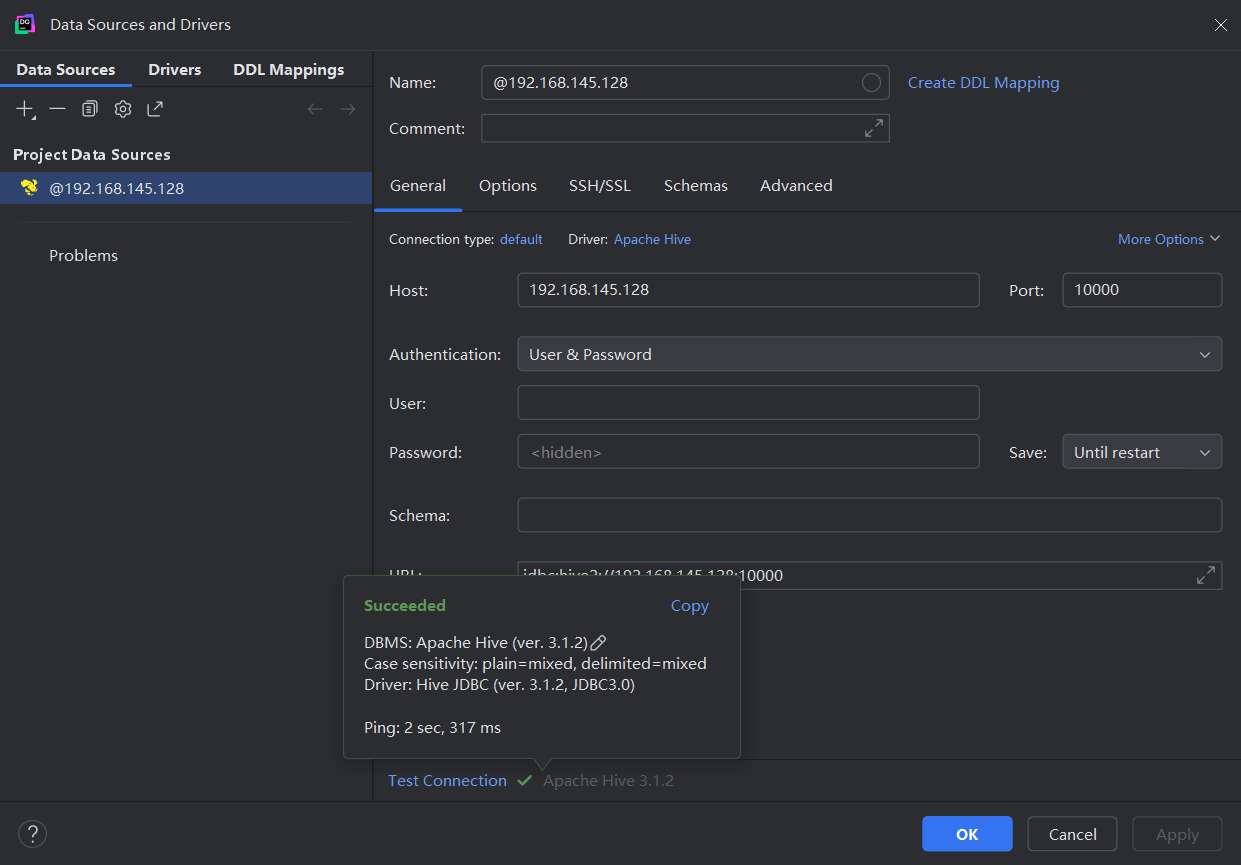Click the OK button
The width and height of the screenshot is (1241, 865).
pyautogui.click(x=967, y=834)
